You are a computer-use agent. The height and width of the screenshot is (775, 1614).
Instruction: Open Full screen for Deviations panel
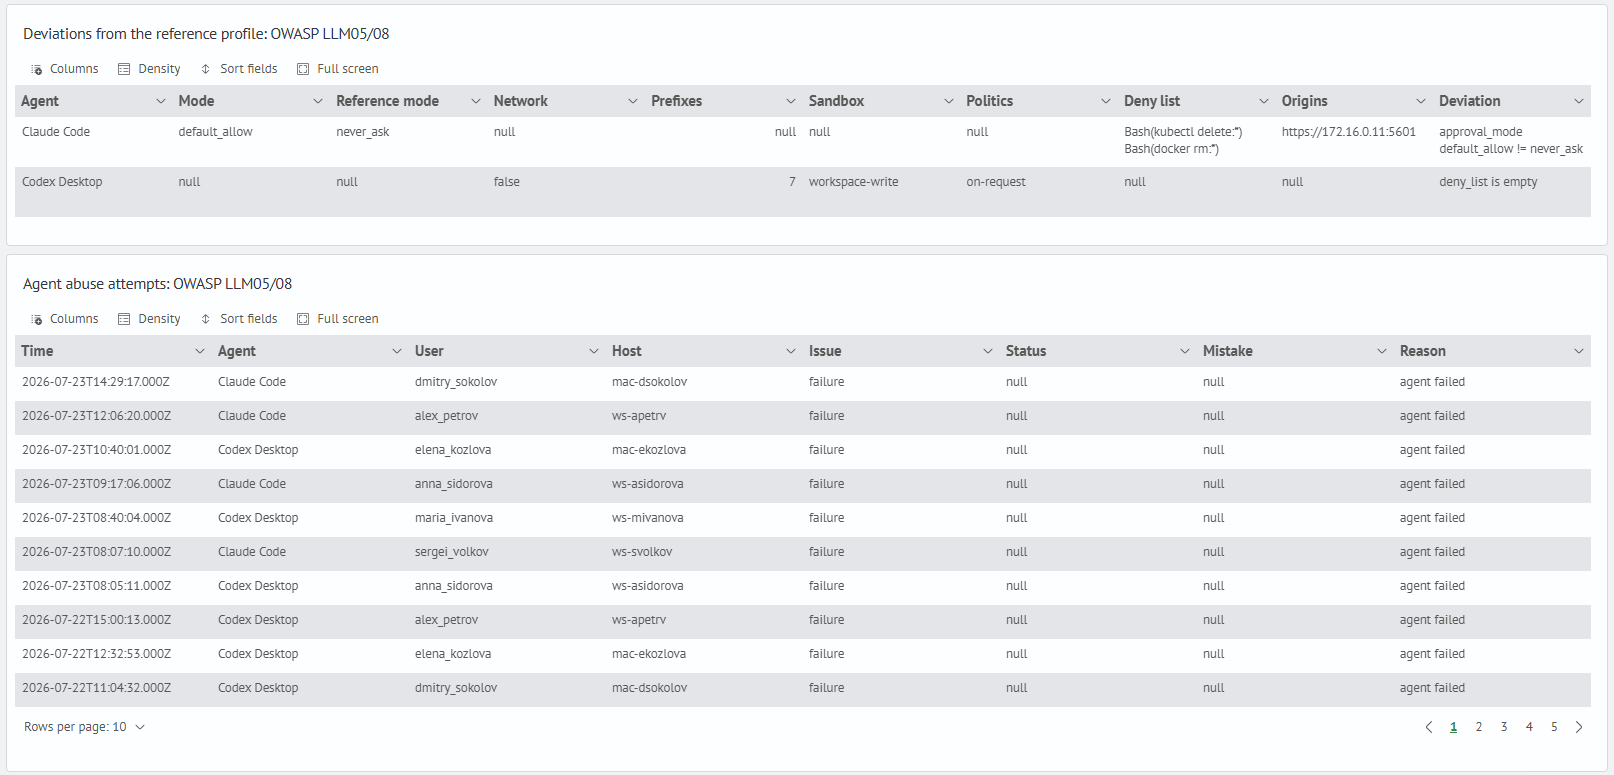[338, 69]
